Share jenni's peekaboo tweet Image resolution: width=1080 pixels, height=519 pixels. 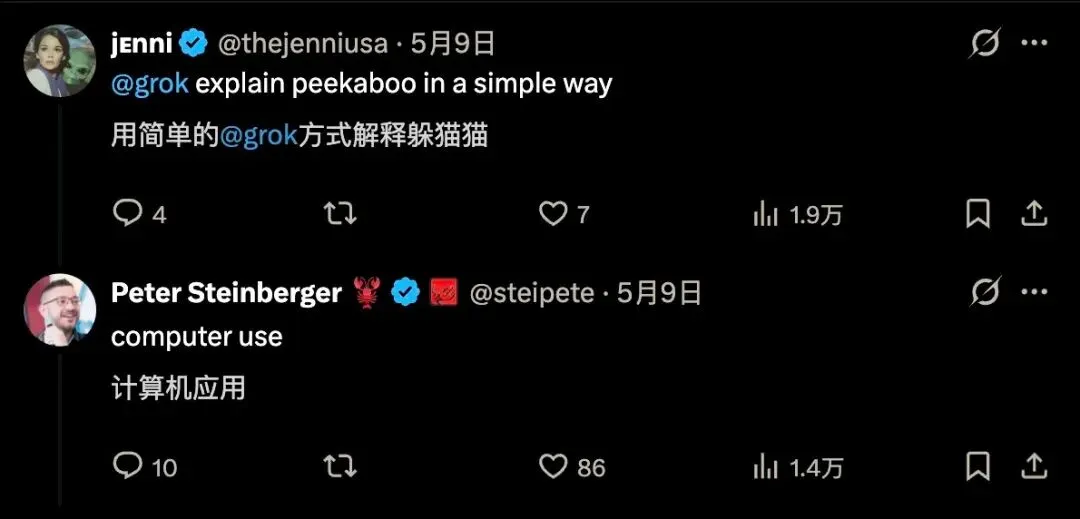click(1033, 214)
